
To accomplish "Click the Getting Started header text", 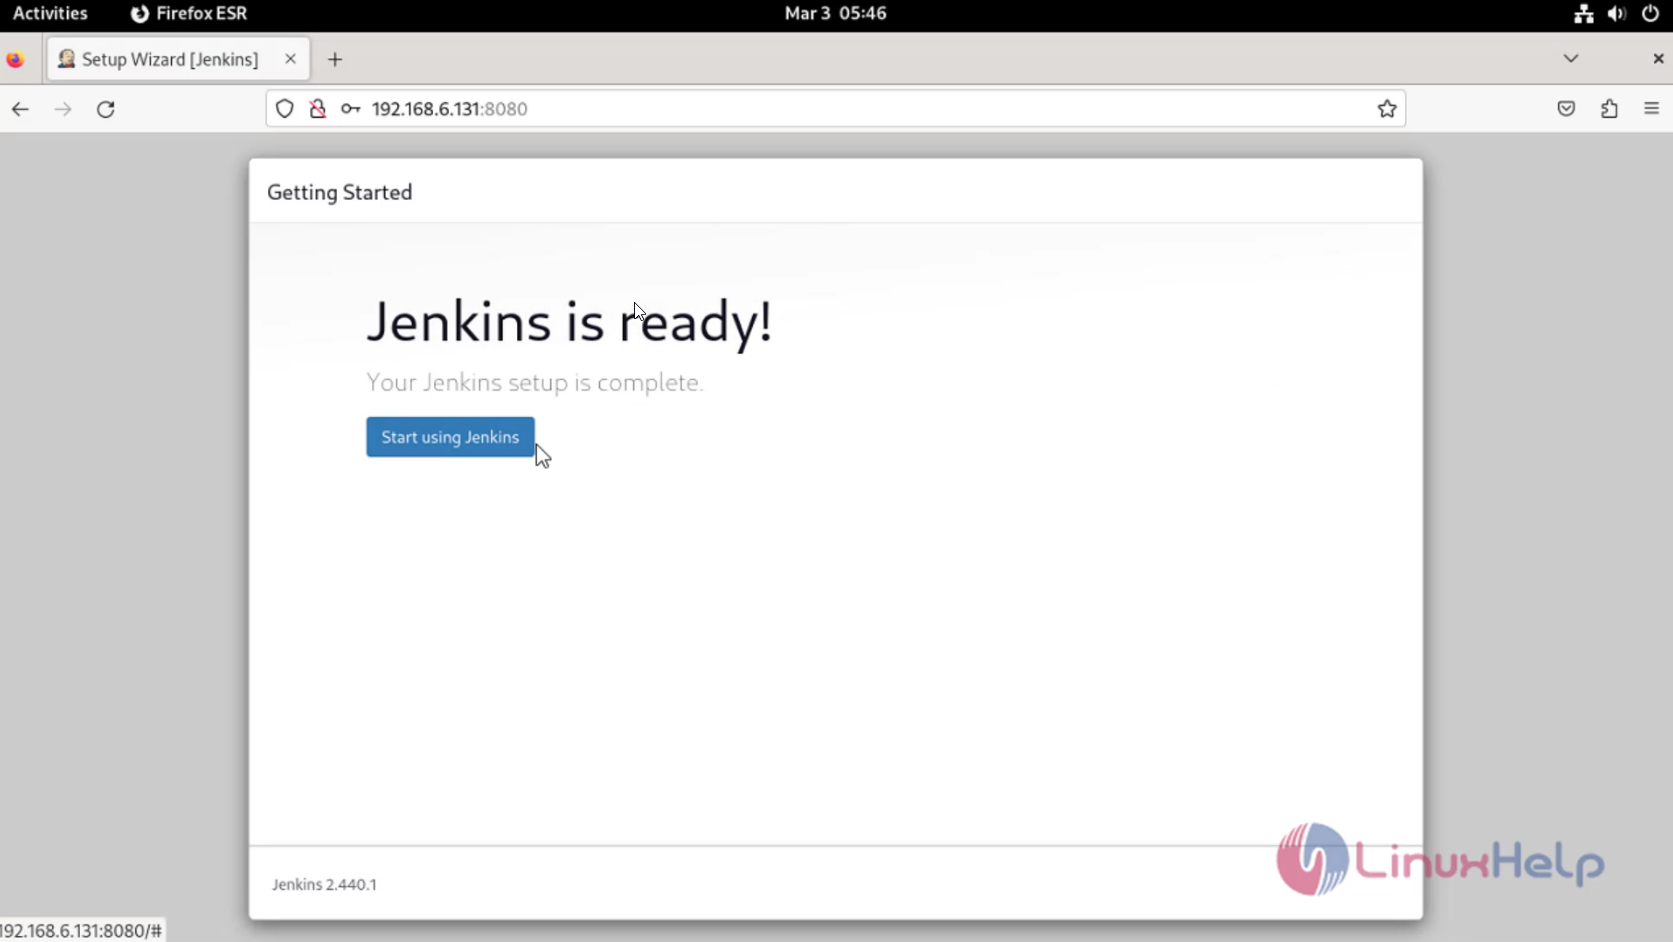I will coord(340,192).
